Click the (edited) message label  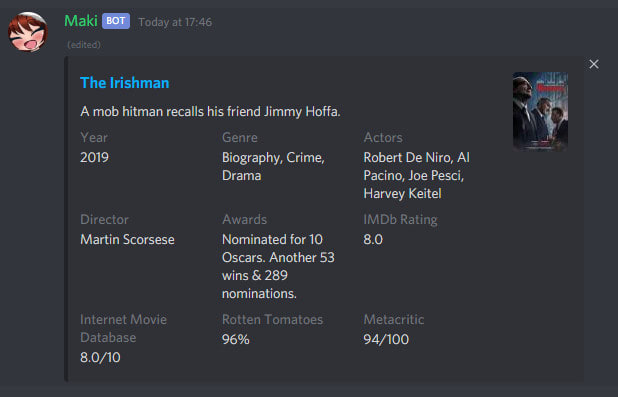[84, 45]
